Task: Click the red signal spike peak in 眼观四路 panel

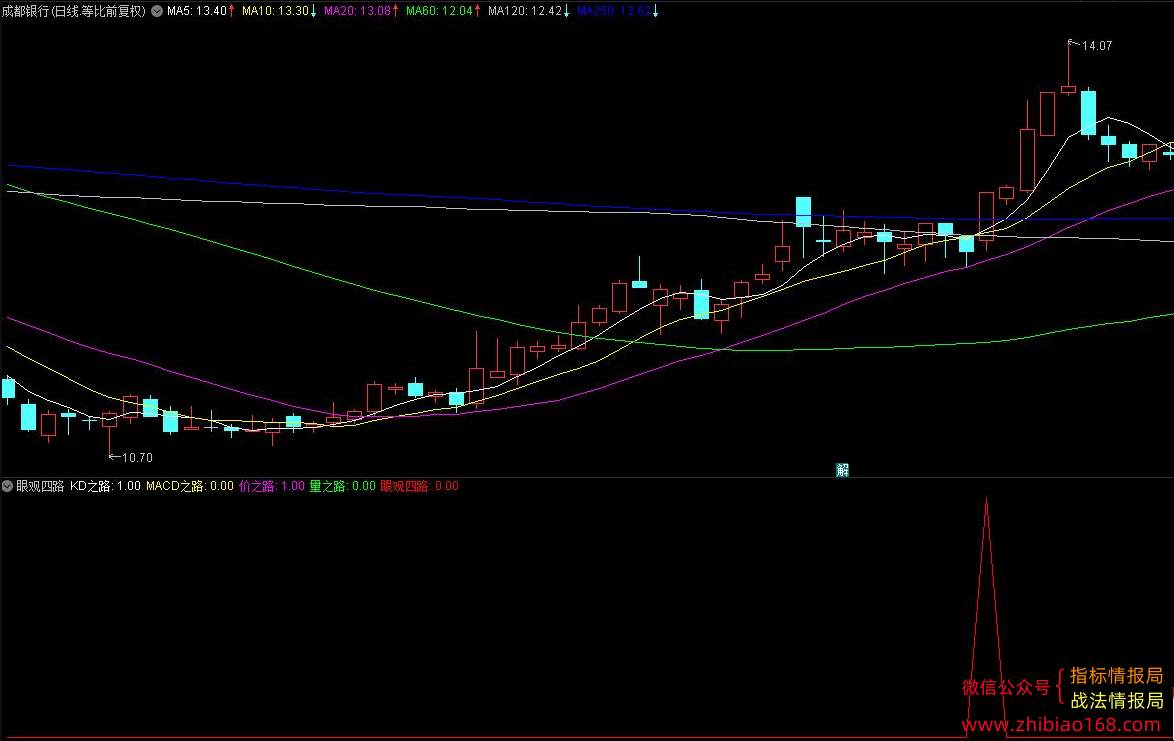Action: pyautogui.click(x=986, y=500)
